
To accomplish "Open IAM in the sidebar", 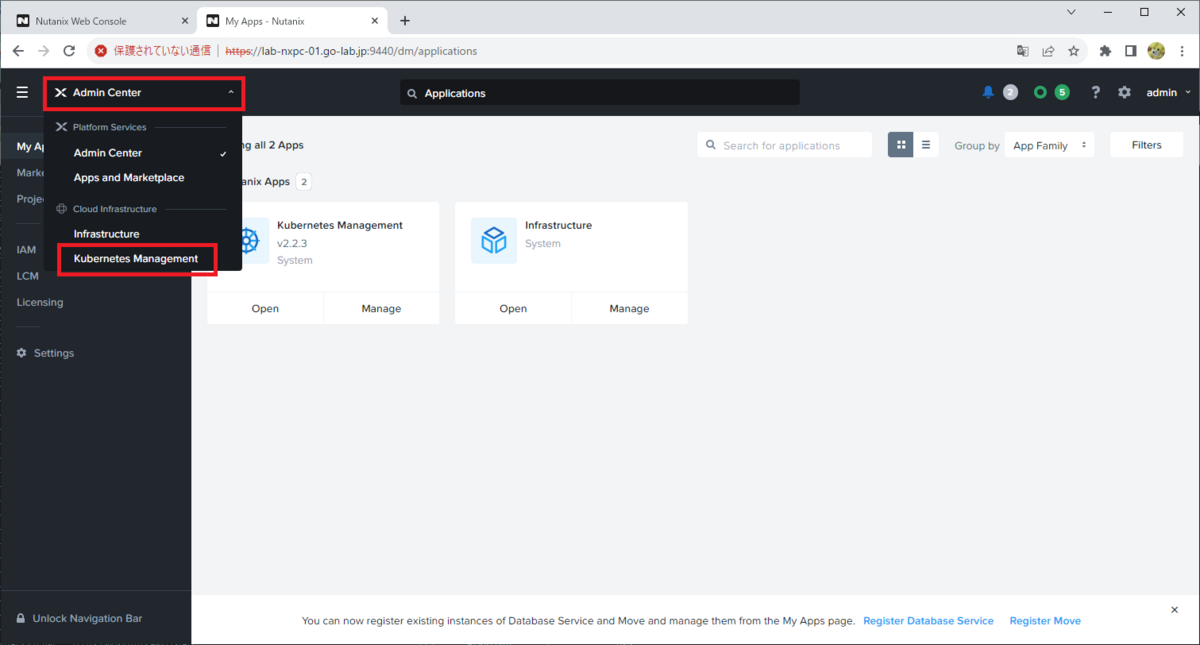I will tap(26, 250).
